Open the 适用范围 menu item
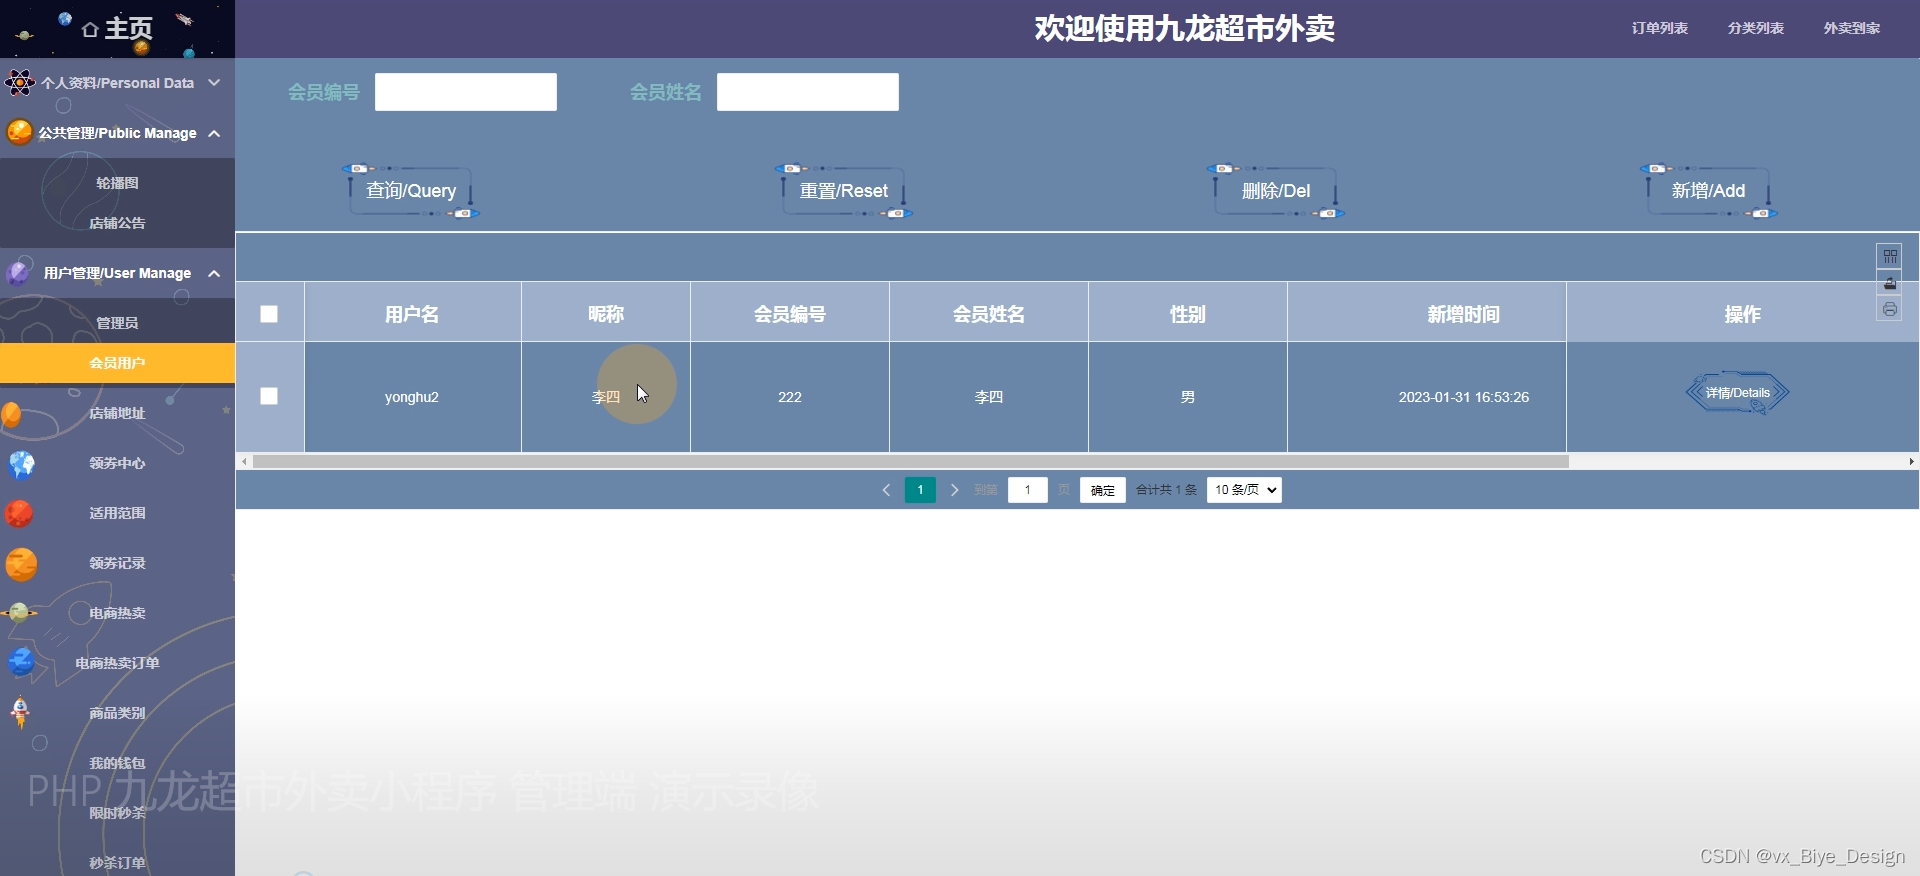 click(117, 513)
